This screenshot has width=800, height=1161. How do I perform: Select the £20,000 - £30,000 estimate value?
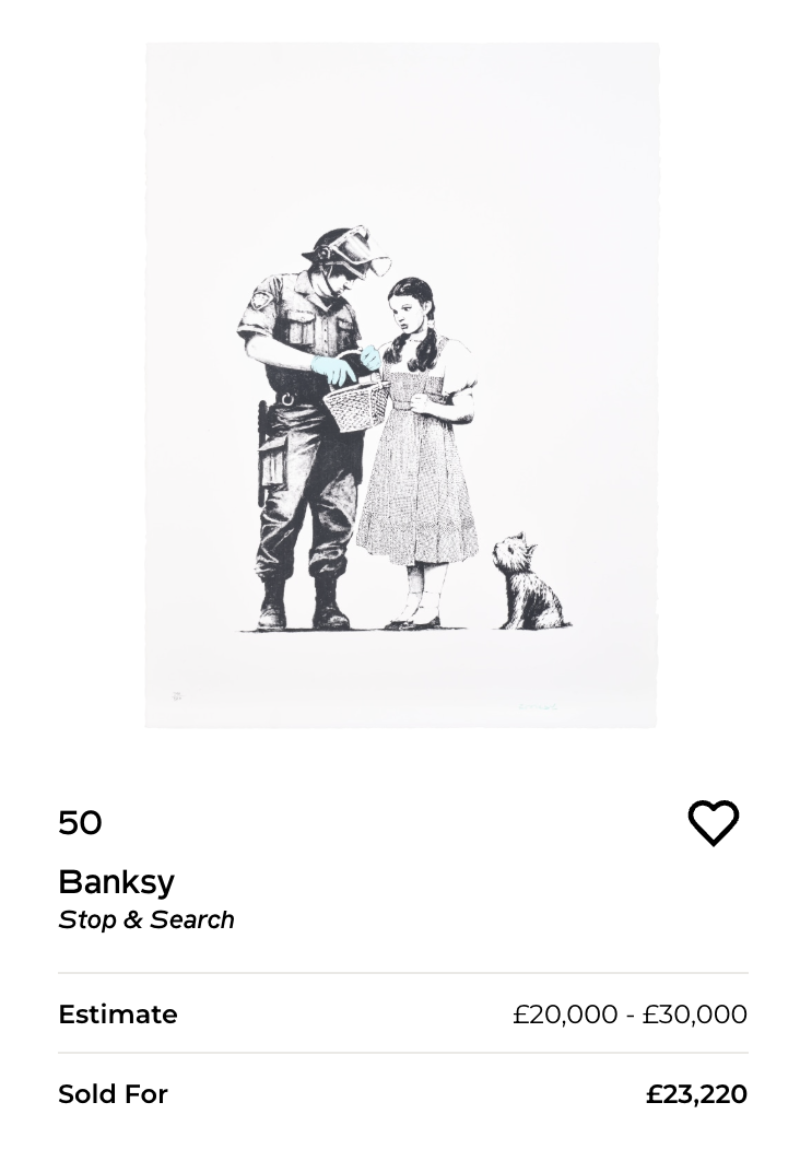pyautogui.click(x=630, y=1014)
